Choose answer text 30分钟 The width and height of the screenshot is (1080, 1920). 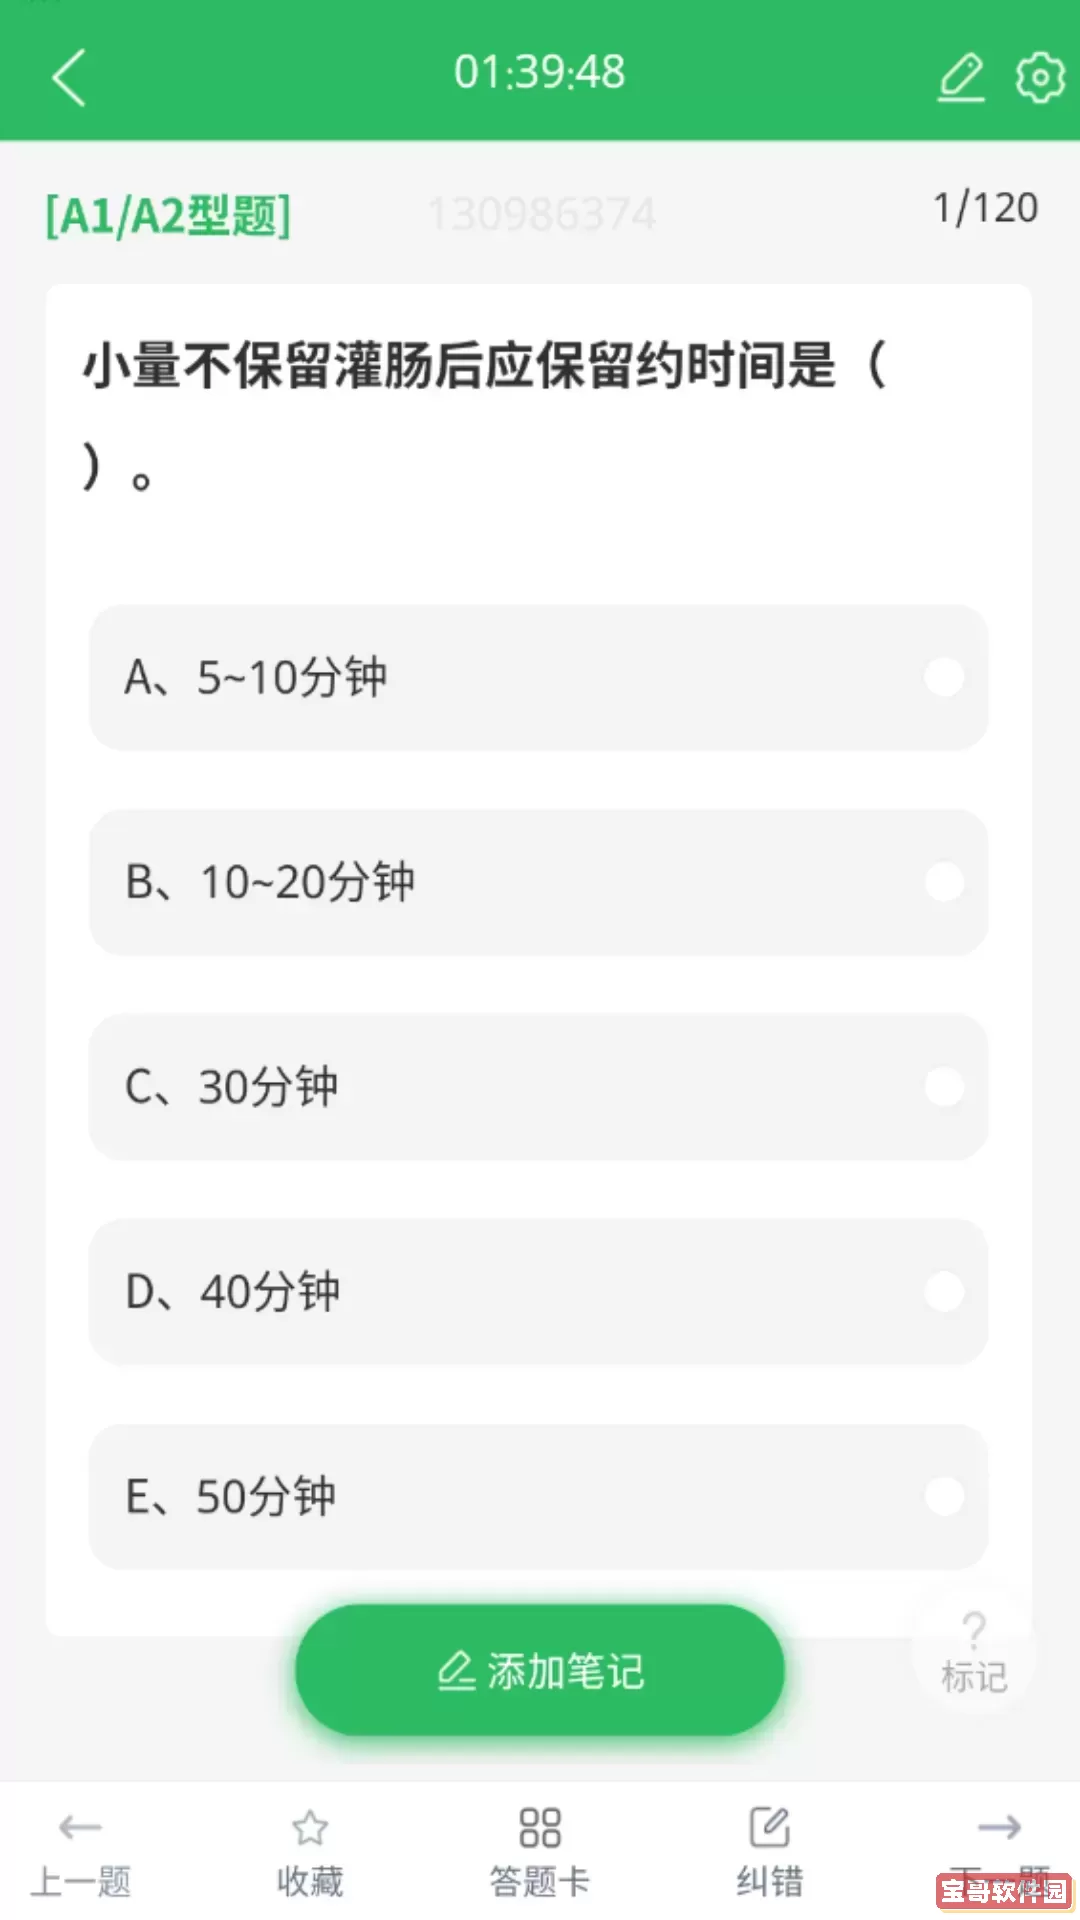(268, 1087)
